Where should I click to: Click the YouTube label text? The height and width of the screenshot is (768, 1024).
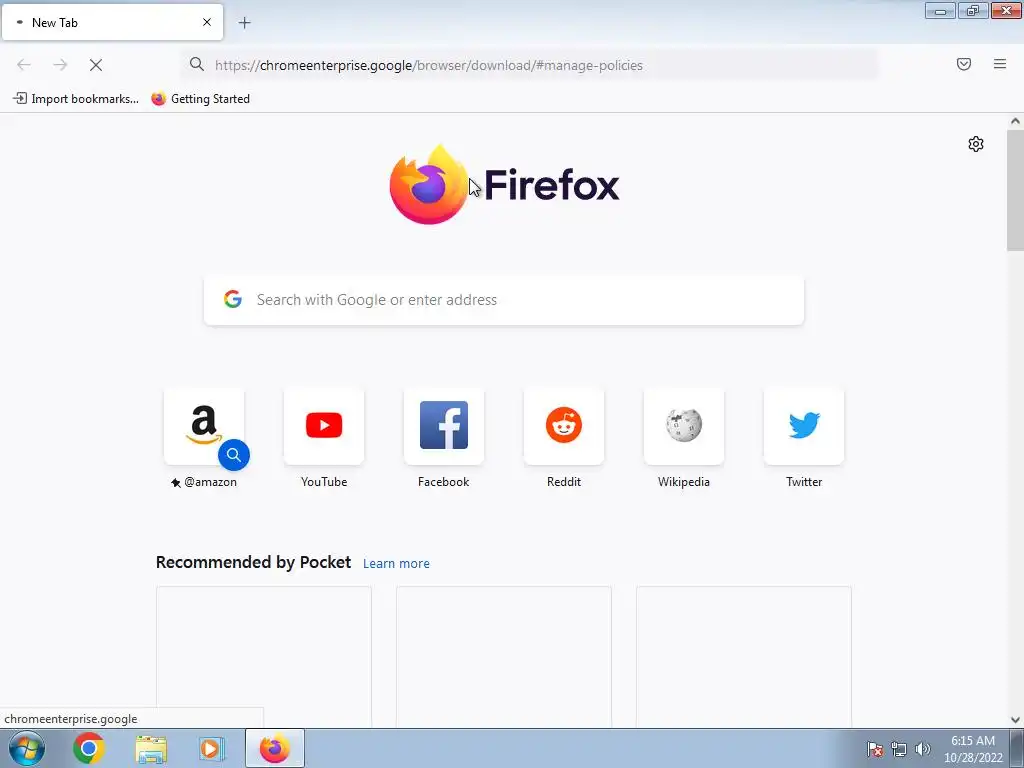click(x=324, y=482)
